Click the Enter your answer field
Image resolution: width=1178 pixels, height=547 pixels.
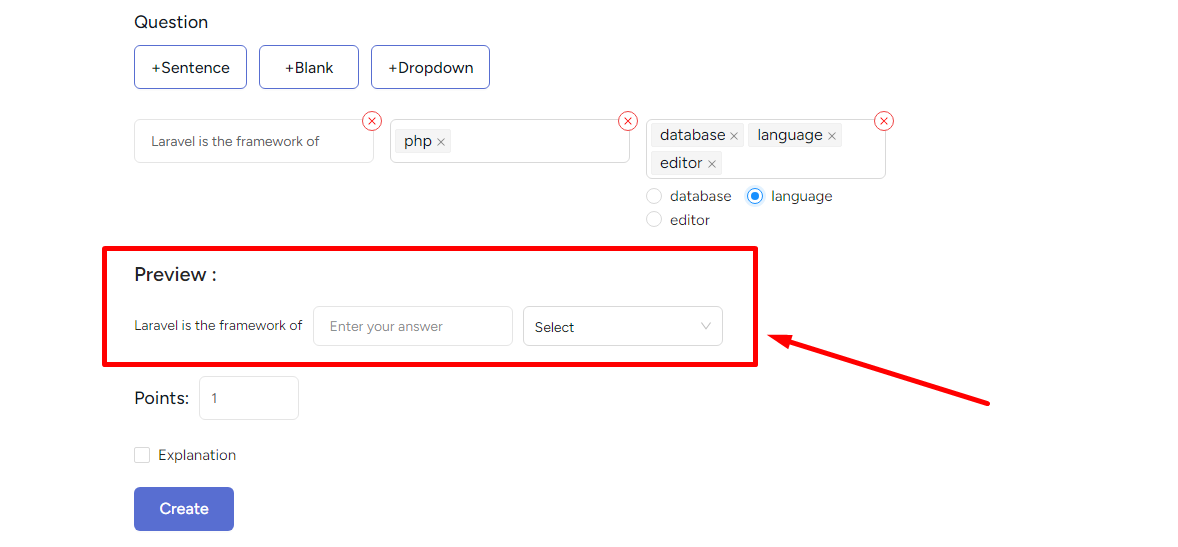coord(412,326)
